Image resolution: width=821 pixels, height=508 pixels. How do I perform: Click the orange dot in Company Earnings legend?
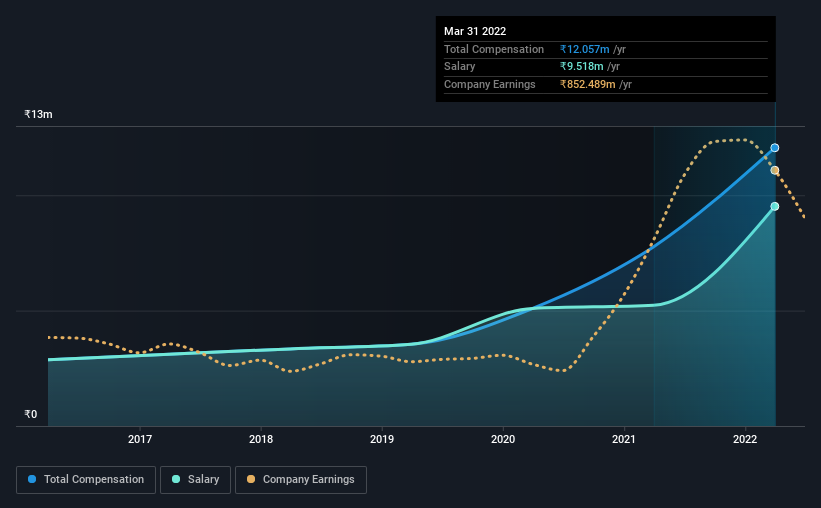(251, 479)
